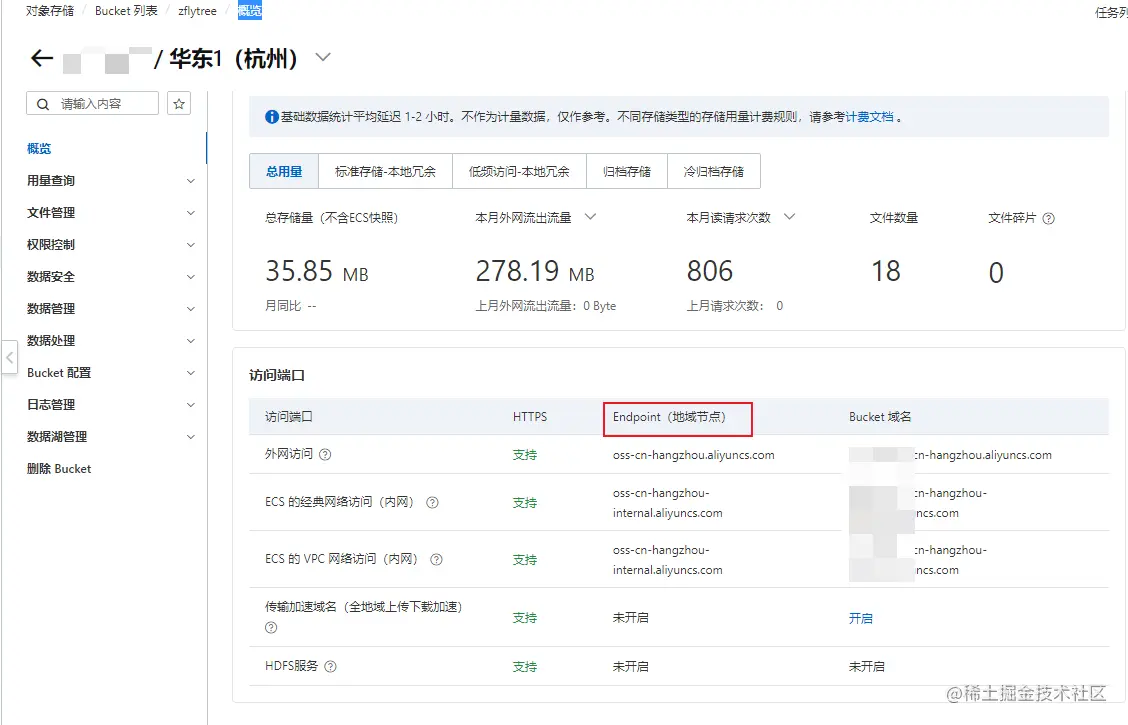Viewport: 1128px width, 725px height.
Task: Click ECS VPC network internal endpoint text
Action: [x=668, y=560]
